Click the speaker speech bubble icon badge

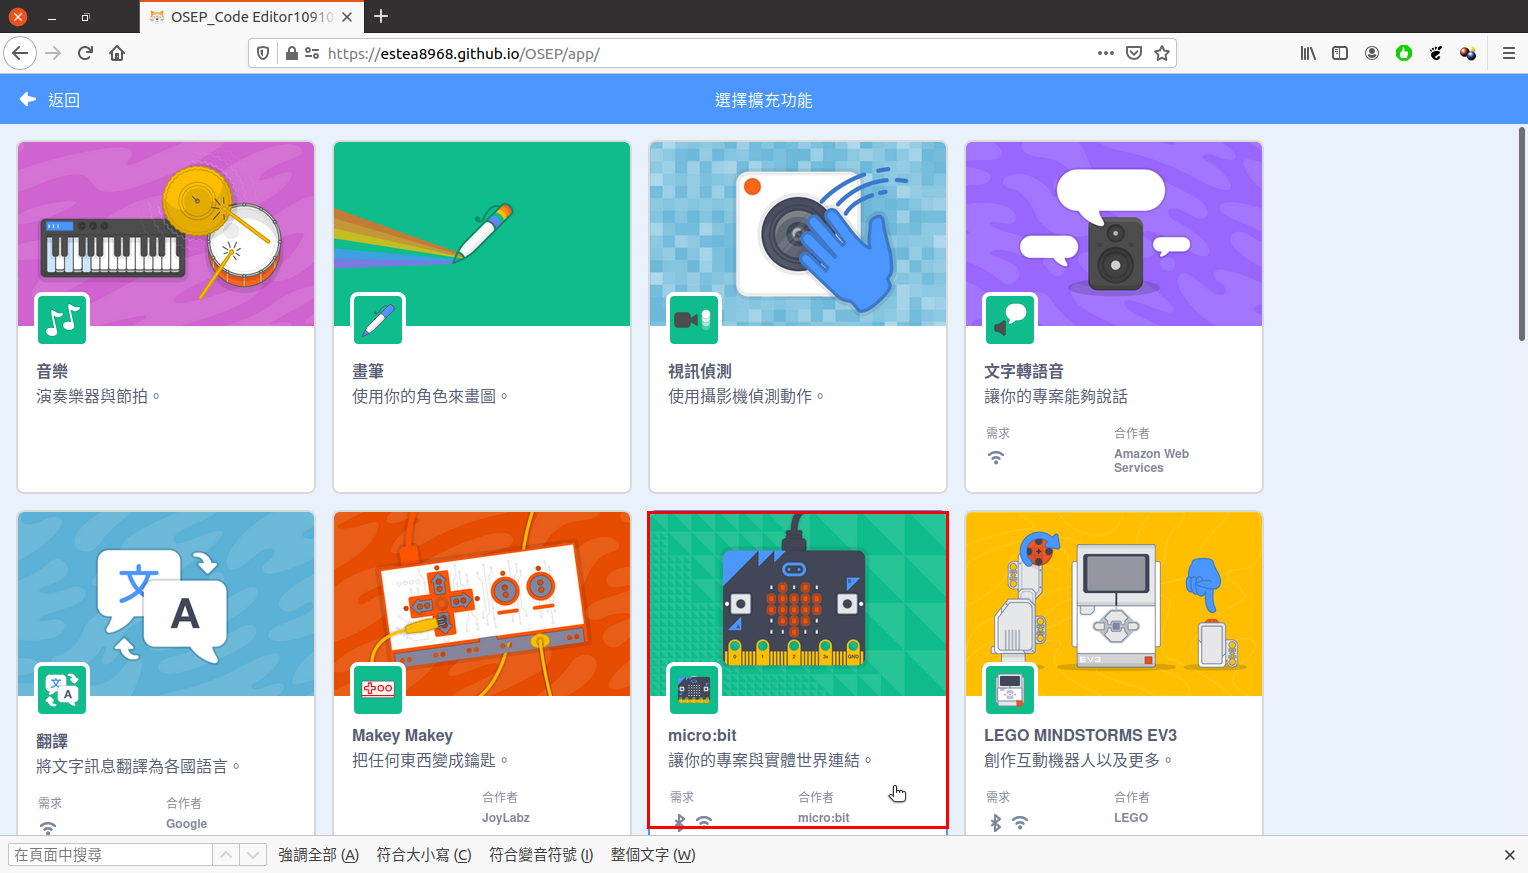1010,319
